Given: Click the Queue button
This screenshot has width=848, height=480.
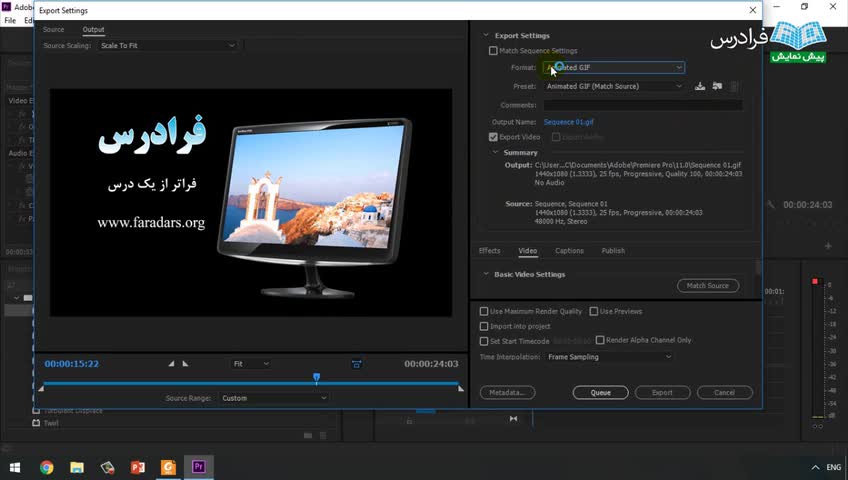Looking at the screenshot, I should (600, 392).
